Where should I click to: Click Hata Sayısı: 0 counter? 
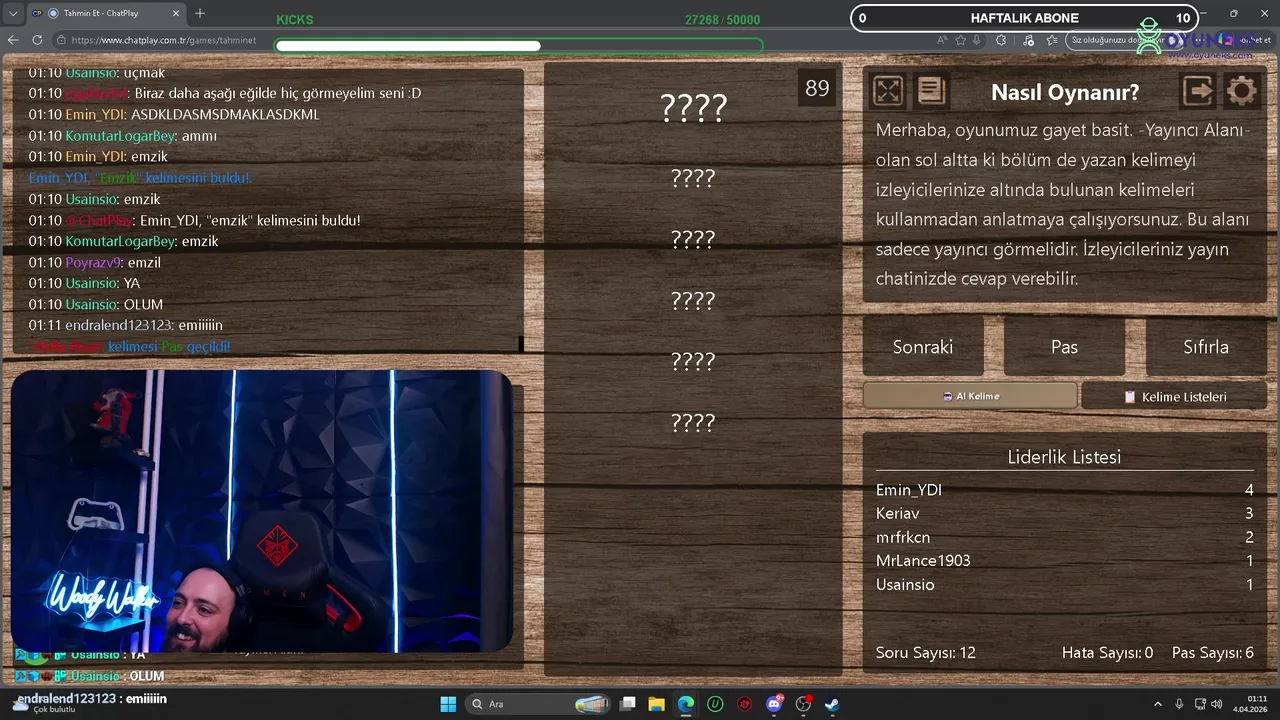[1107, 653]
